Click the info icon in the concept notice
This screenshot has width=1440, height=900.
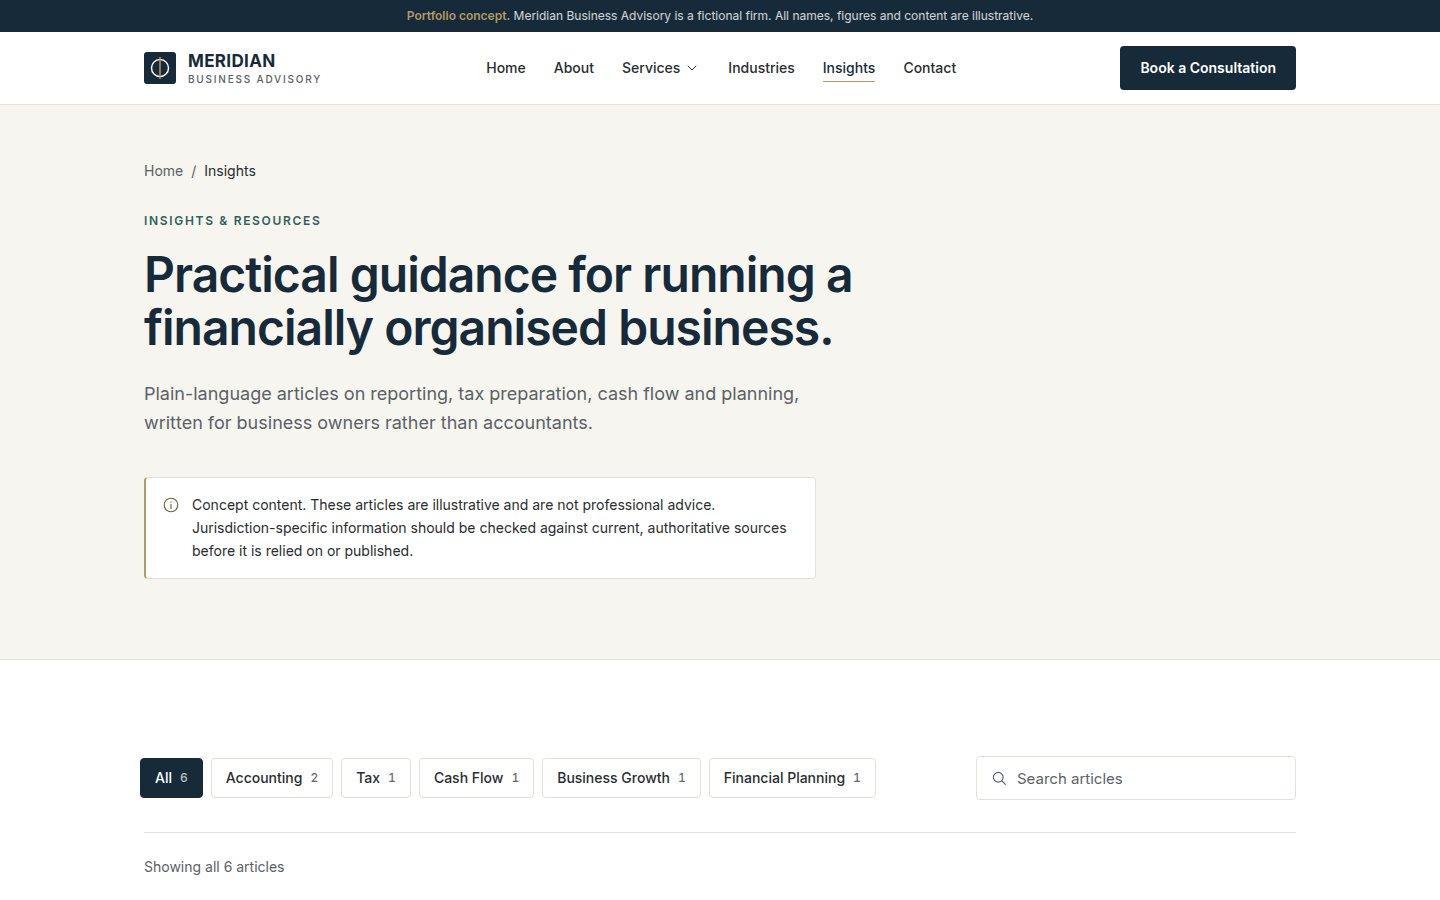[x=171, y=505]
